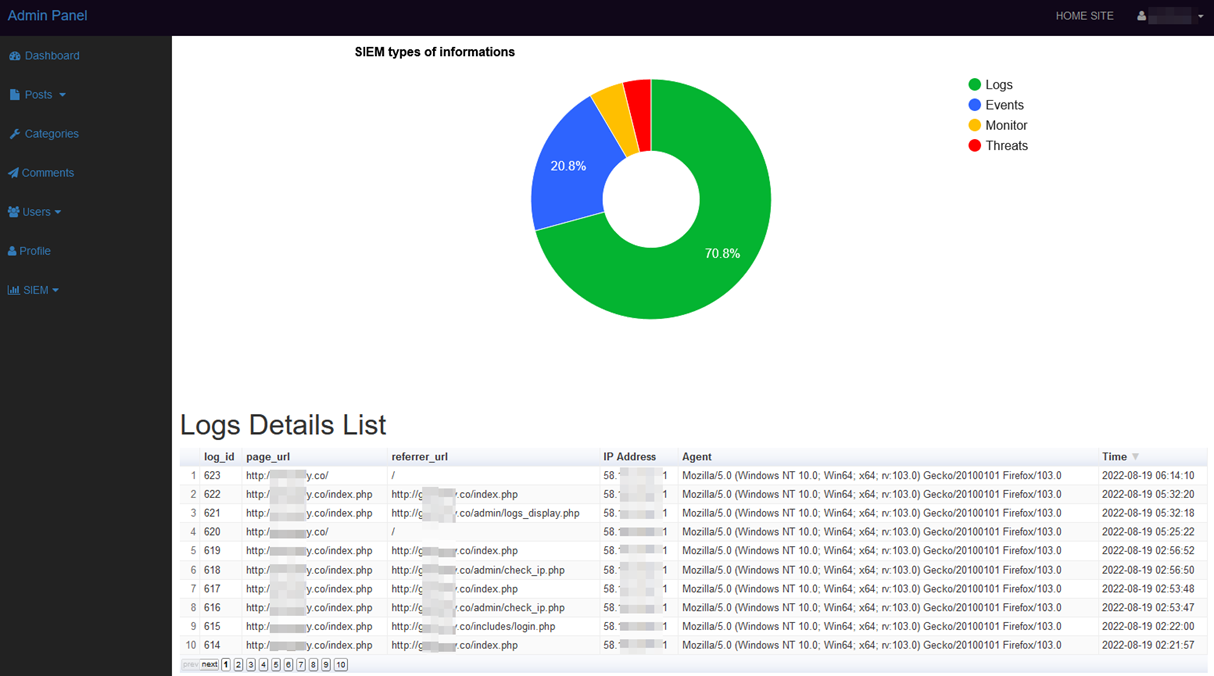Screen dimensions: 1214x676
Task: Go to the next page of logs
Action: [x=209, y=665]
